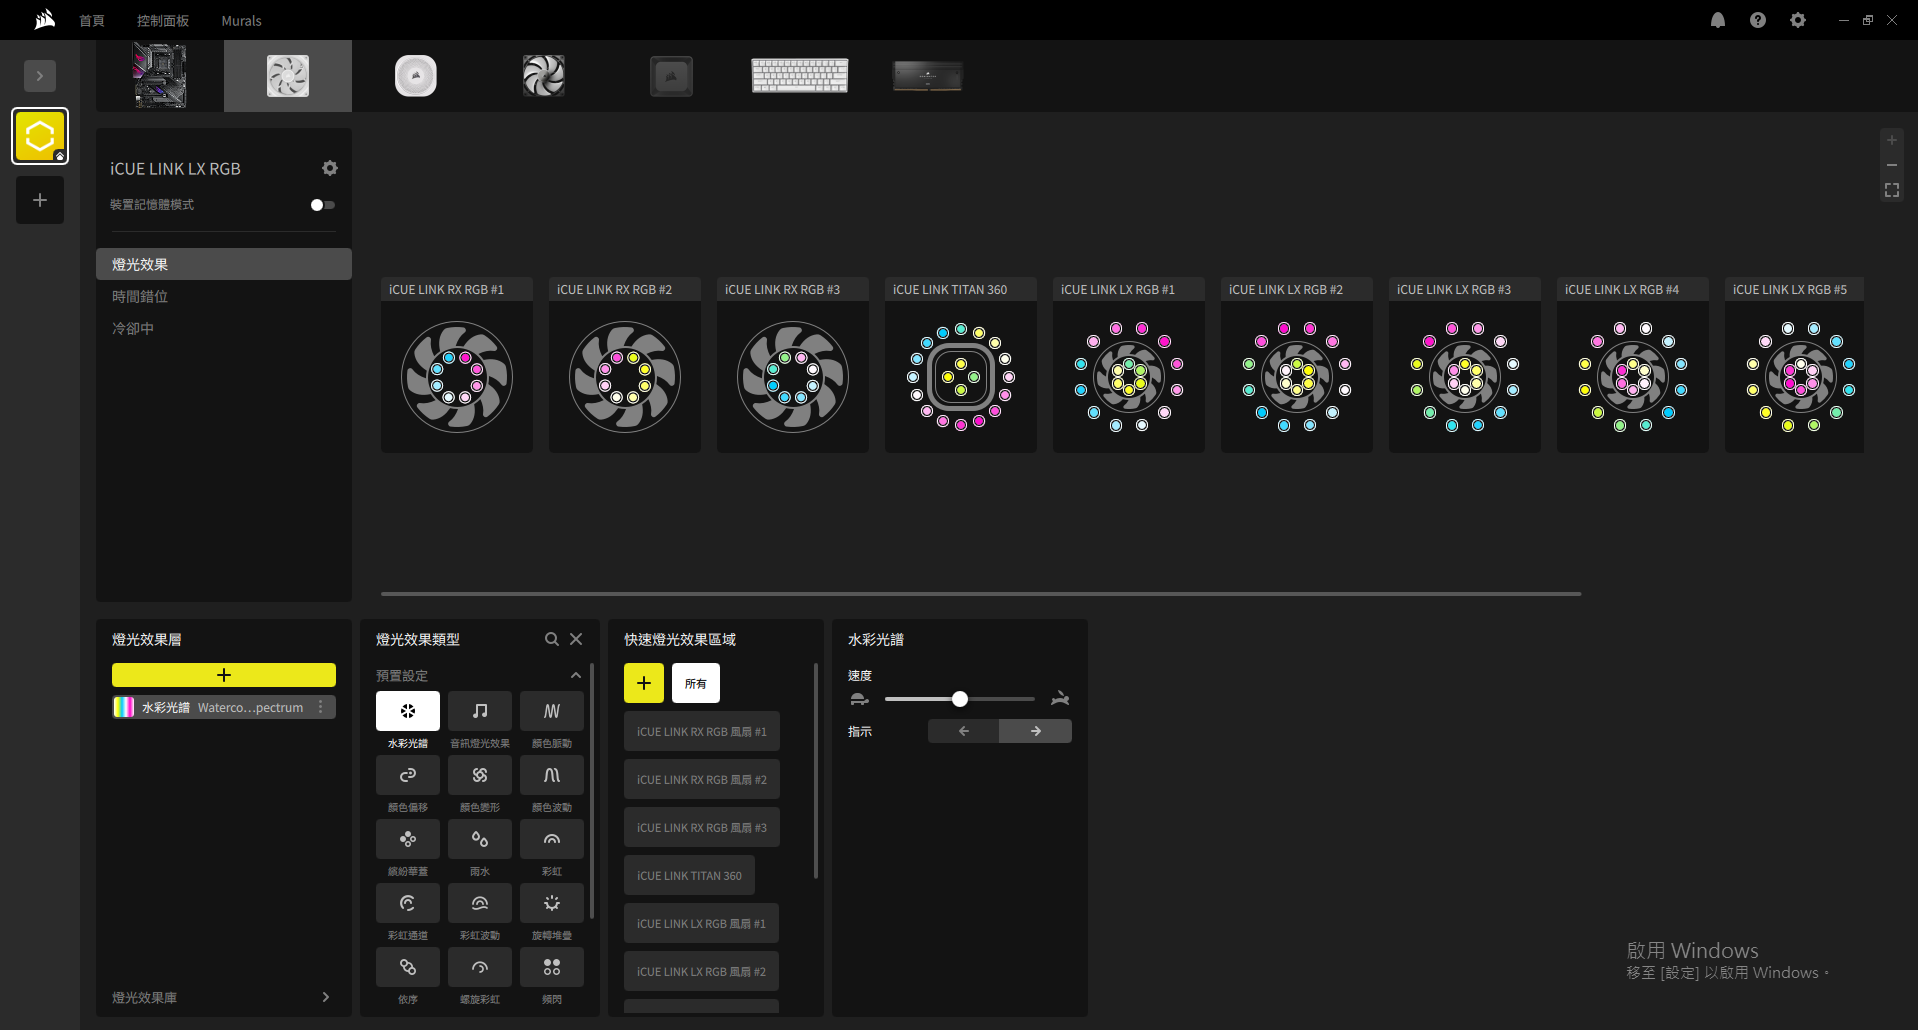Select iCUE LINK TITAN 360 zone button
The width and height of the screenshot is (1918, 1030).
click(689, 875)
